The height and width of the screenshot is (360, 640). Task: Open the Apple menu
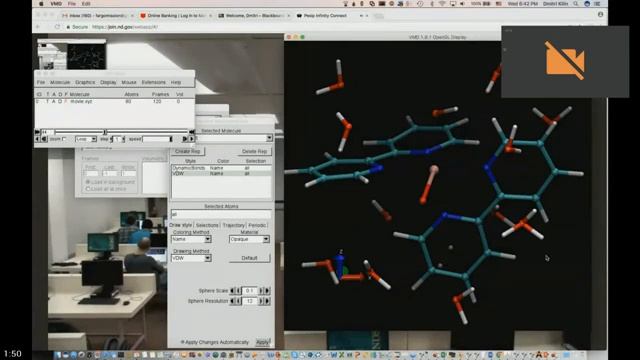[41, 4]
